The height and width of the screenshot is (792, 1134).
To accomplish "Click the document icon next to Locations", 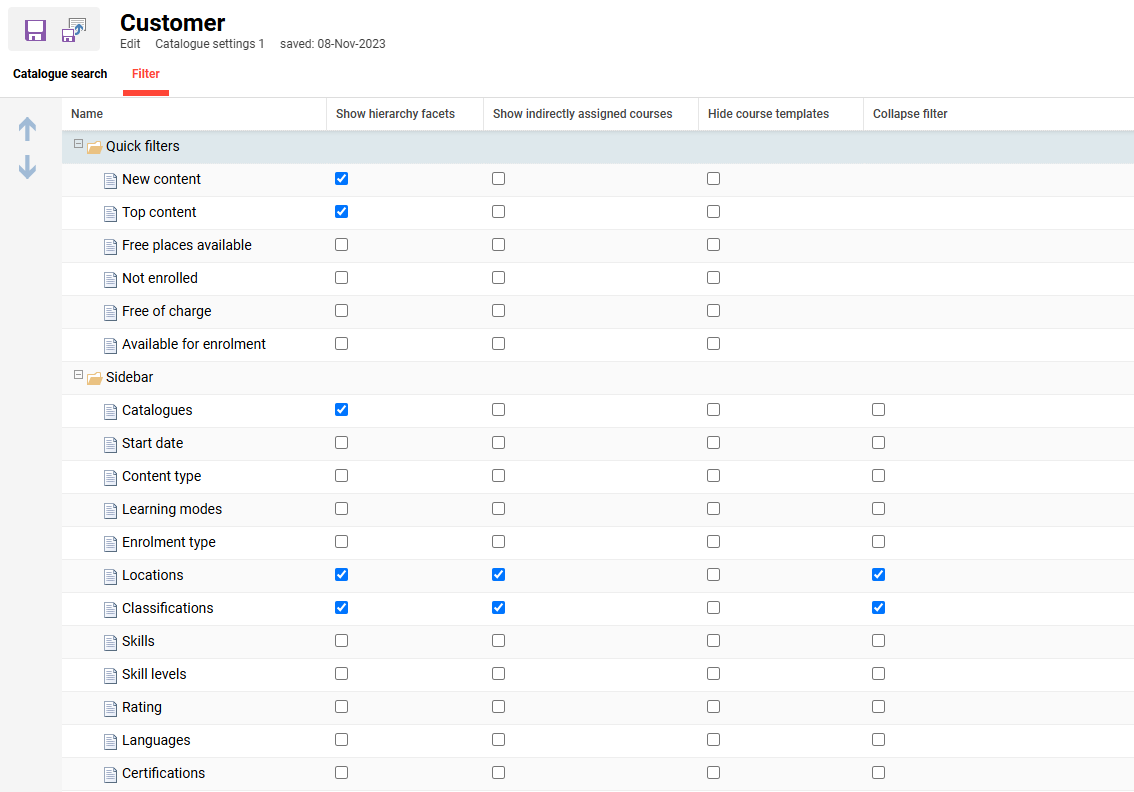I will coord(110,575).
